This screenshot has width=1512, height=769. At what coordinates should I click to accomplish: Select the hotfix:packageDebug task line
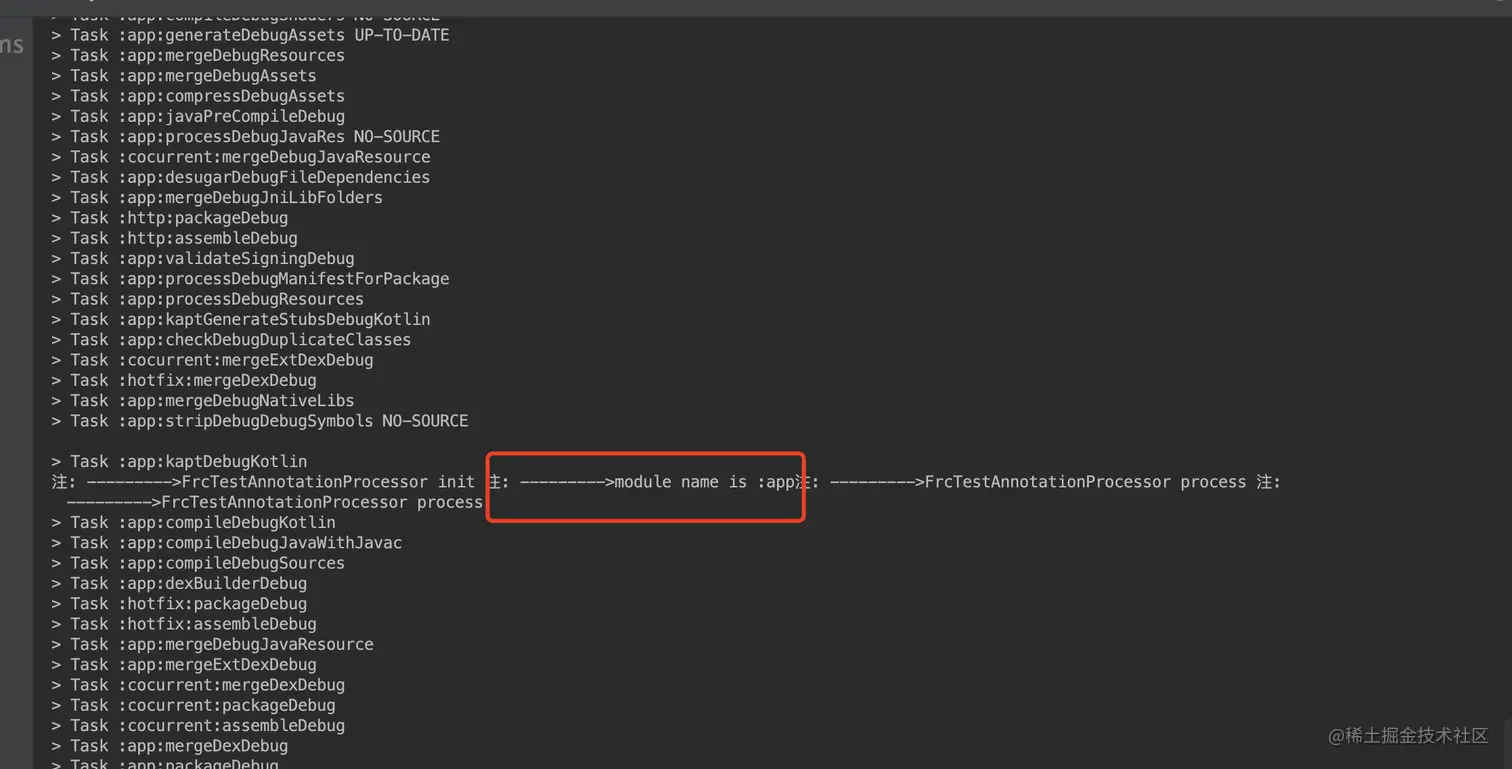[x=179, y=604]
